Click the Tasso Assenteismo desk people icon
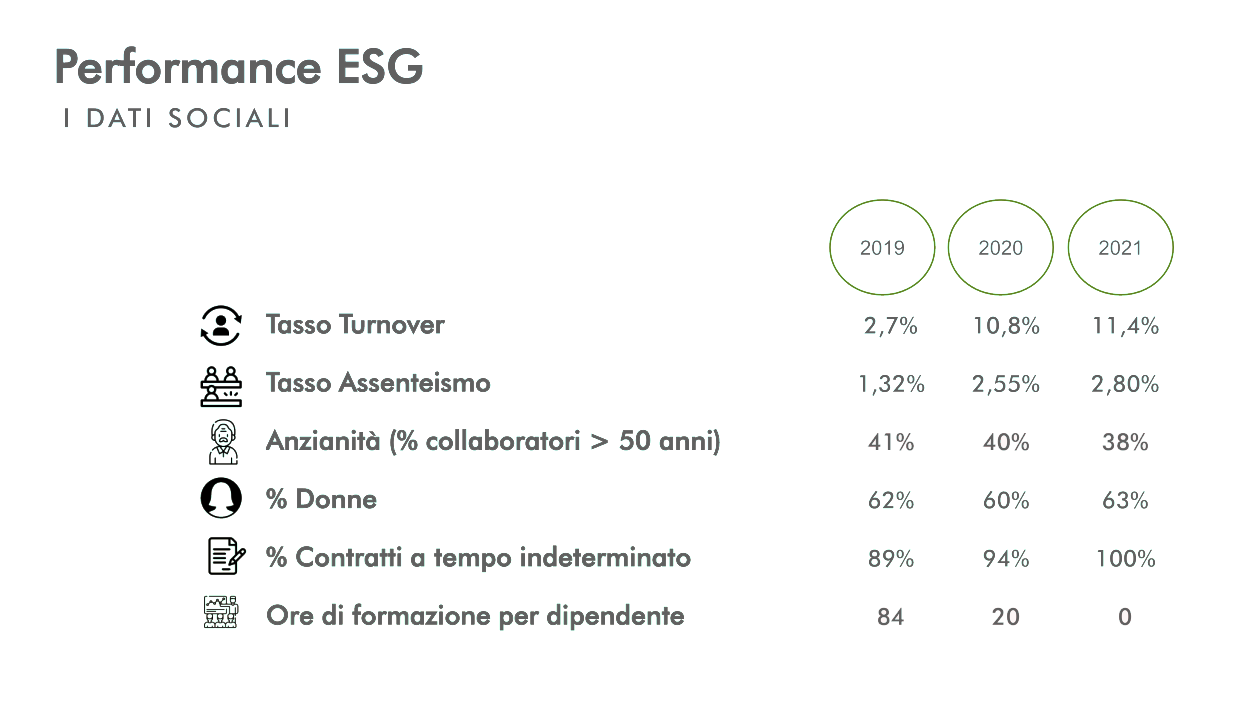 coord(221,385)
